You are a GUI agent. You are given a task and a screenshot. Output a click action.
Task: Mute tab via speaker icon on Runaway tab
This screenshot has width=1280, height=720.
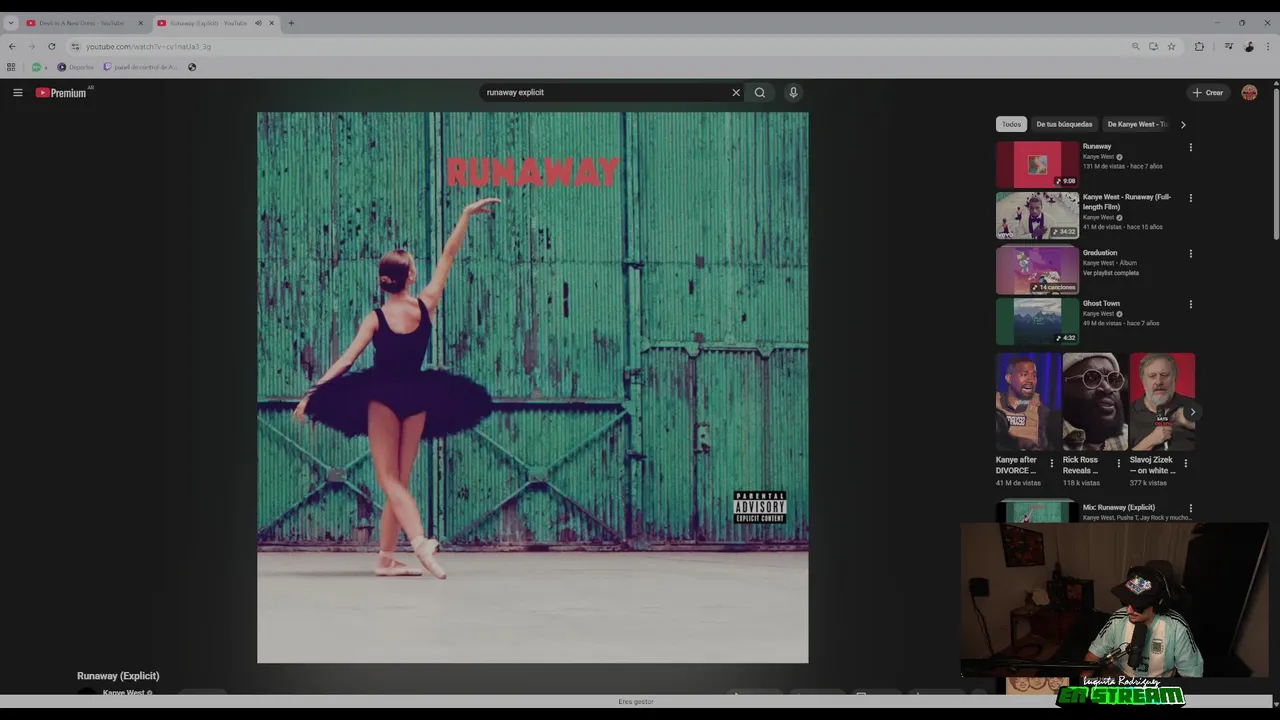pyautogui.click(x=258, y=23)
